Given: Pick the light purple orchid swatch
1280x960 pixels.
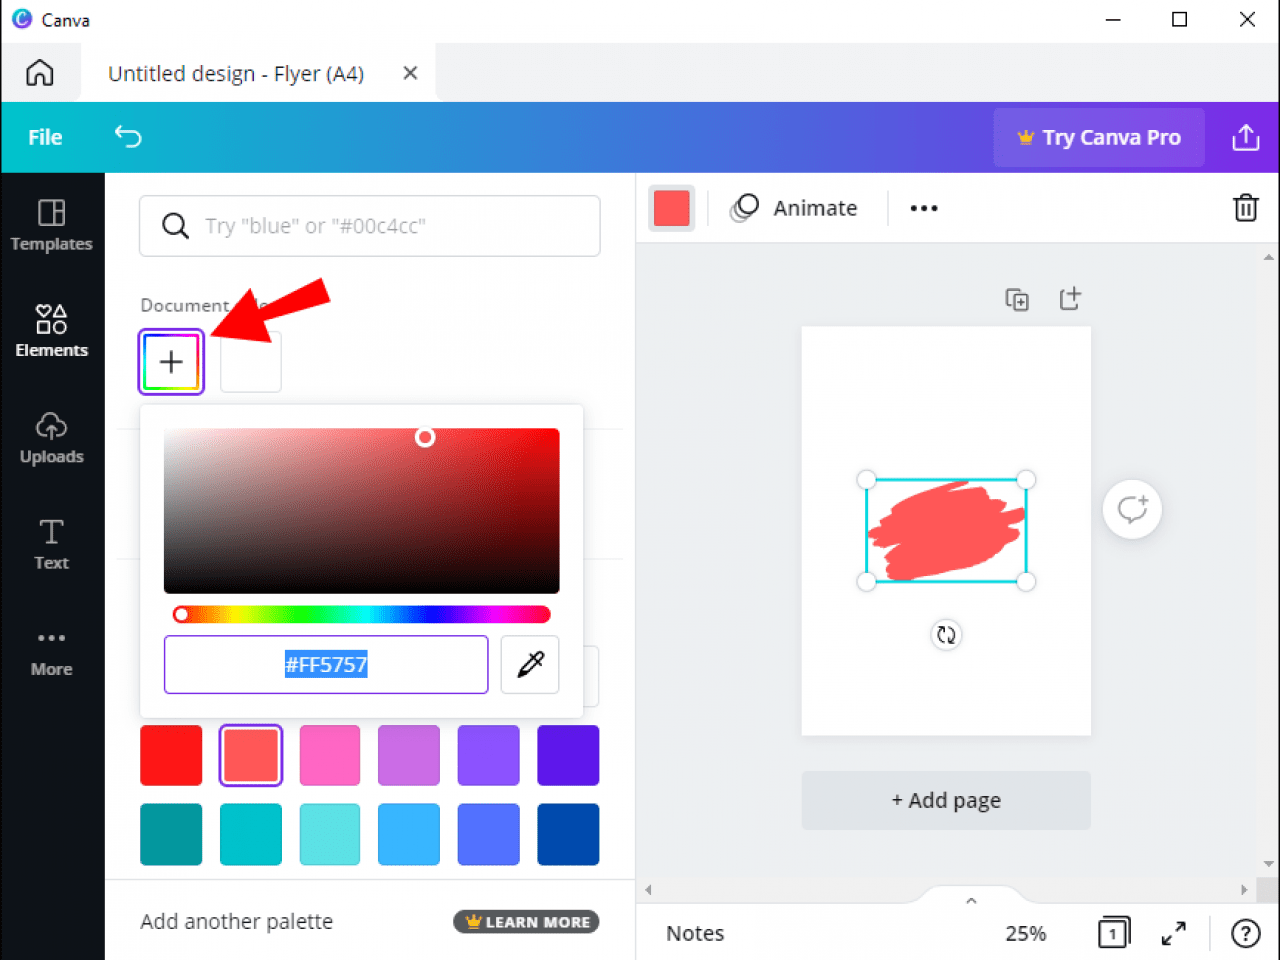Looking at the screenshot, I should click(x=409, y=755).
